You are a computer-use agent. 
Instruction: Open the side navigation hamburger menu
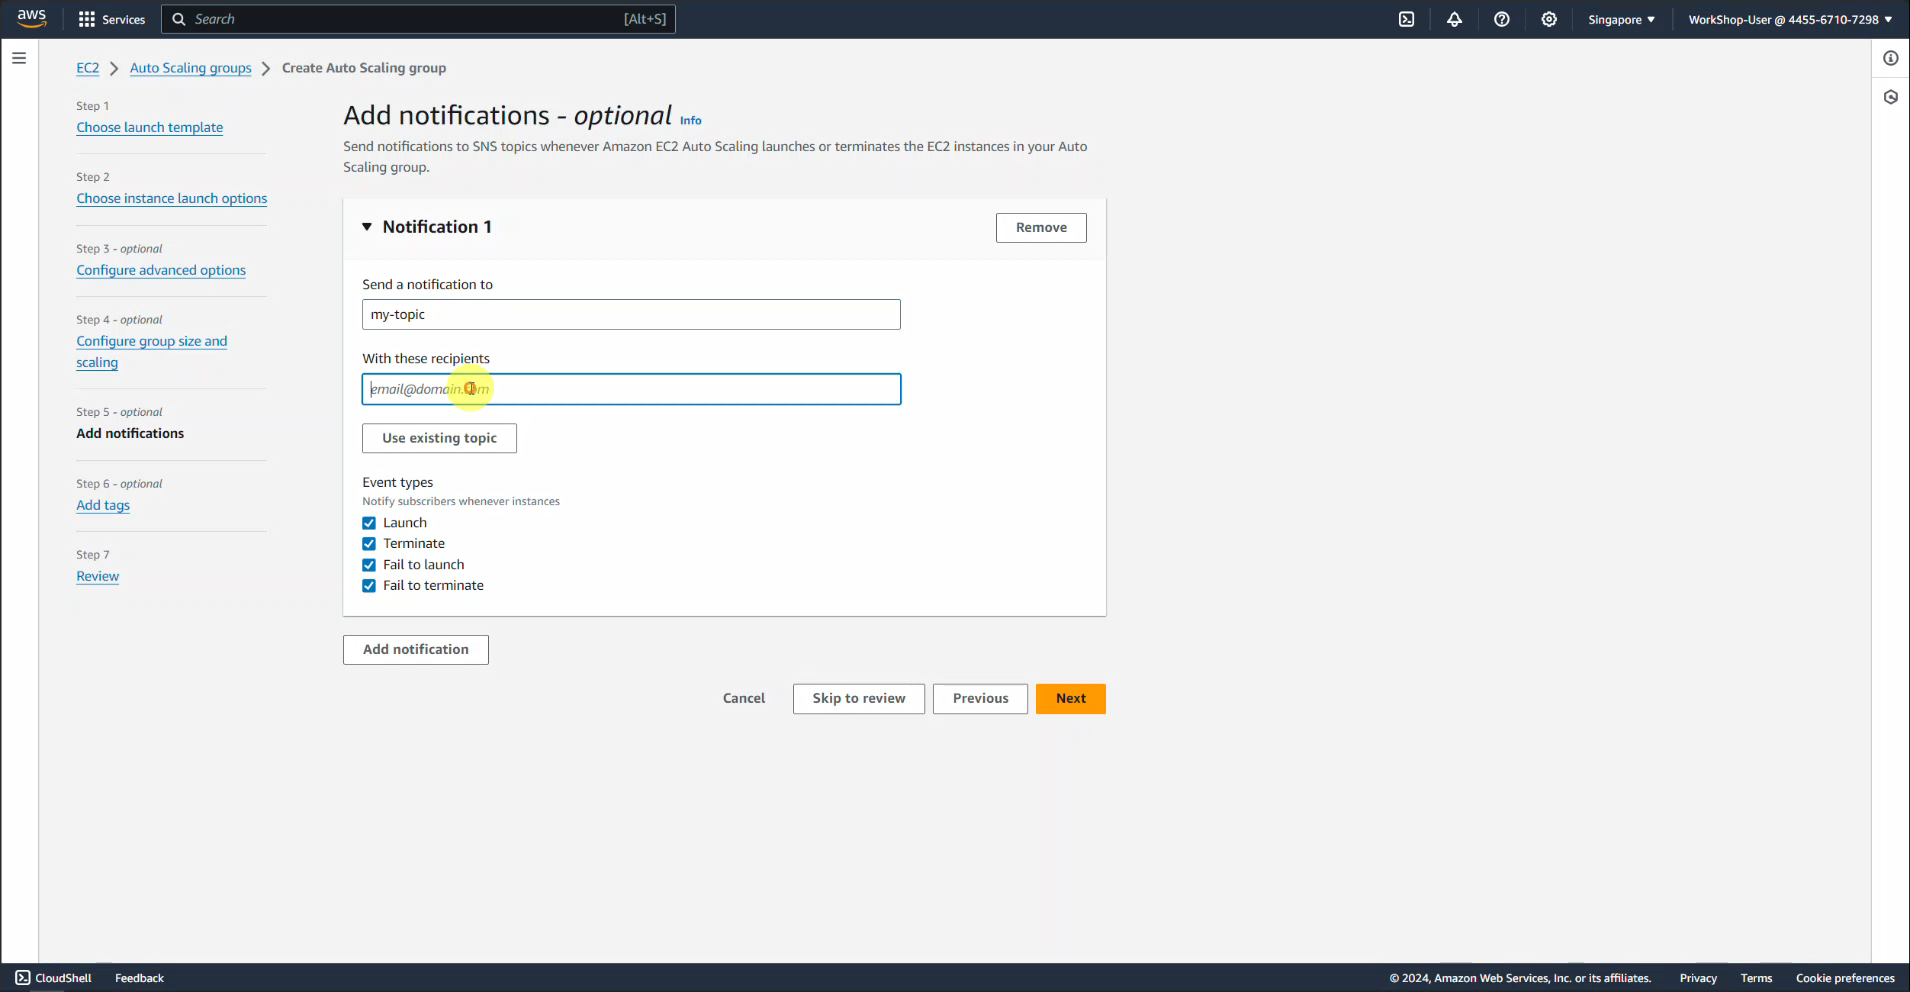[x=19, y=58]
